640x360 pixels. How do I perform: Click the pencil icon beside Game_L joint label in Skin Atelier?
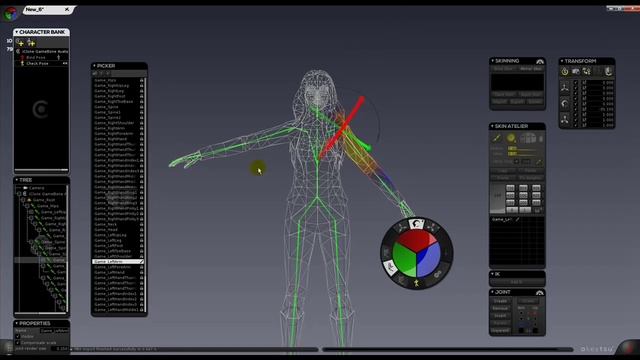coord(517,220)
